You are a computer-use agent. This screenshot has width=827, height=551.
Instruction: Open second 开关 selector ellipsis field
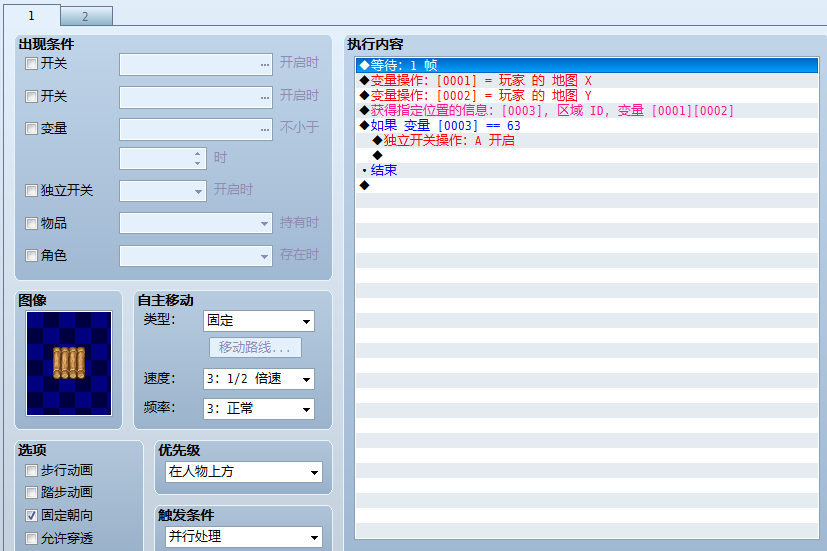pyautogui.click(x=196, y=98)
